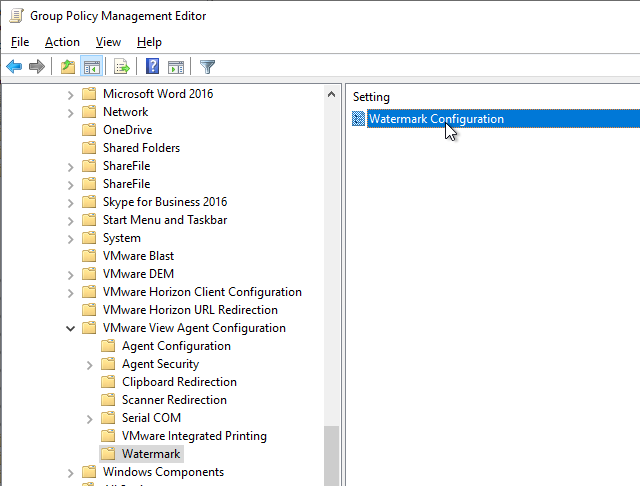This screenshot has width=640, height=486.
Task: Click the Agent Configuration folder icon
Action: [108, 346]
